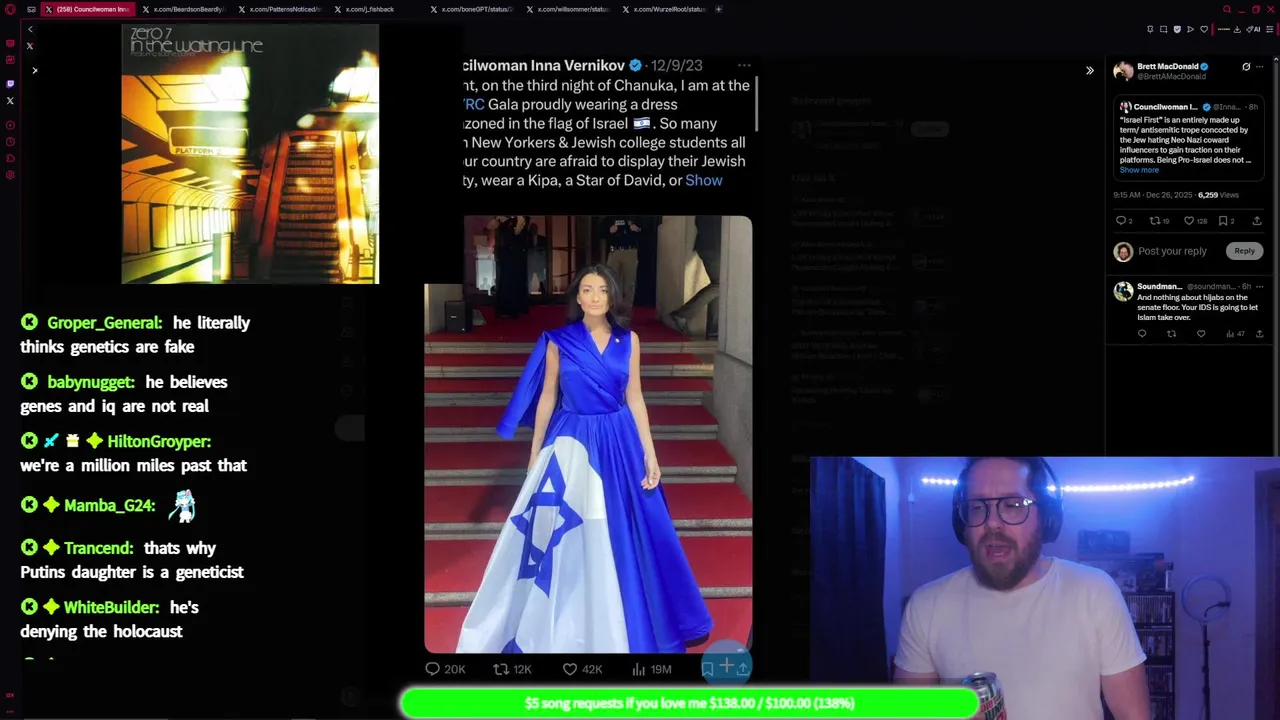Click the green song requests donation bar
1280x720 pixels.
(x=689, y=703)
